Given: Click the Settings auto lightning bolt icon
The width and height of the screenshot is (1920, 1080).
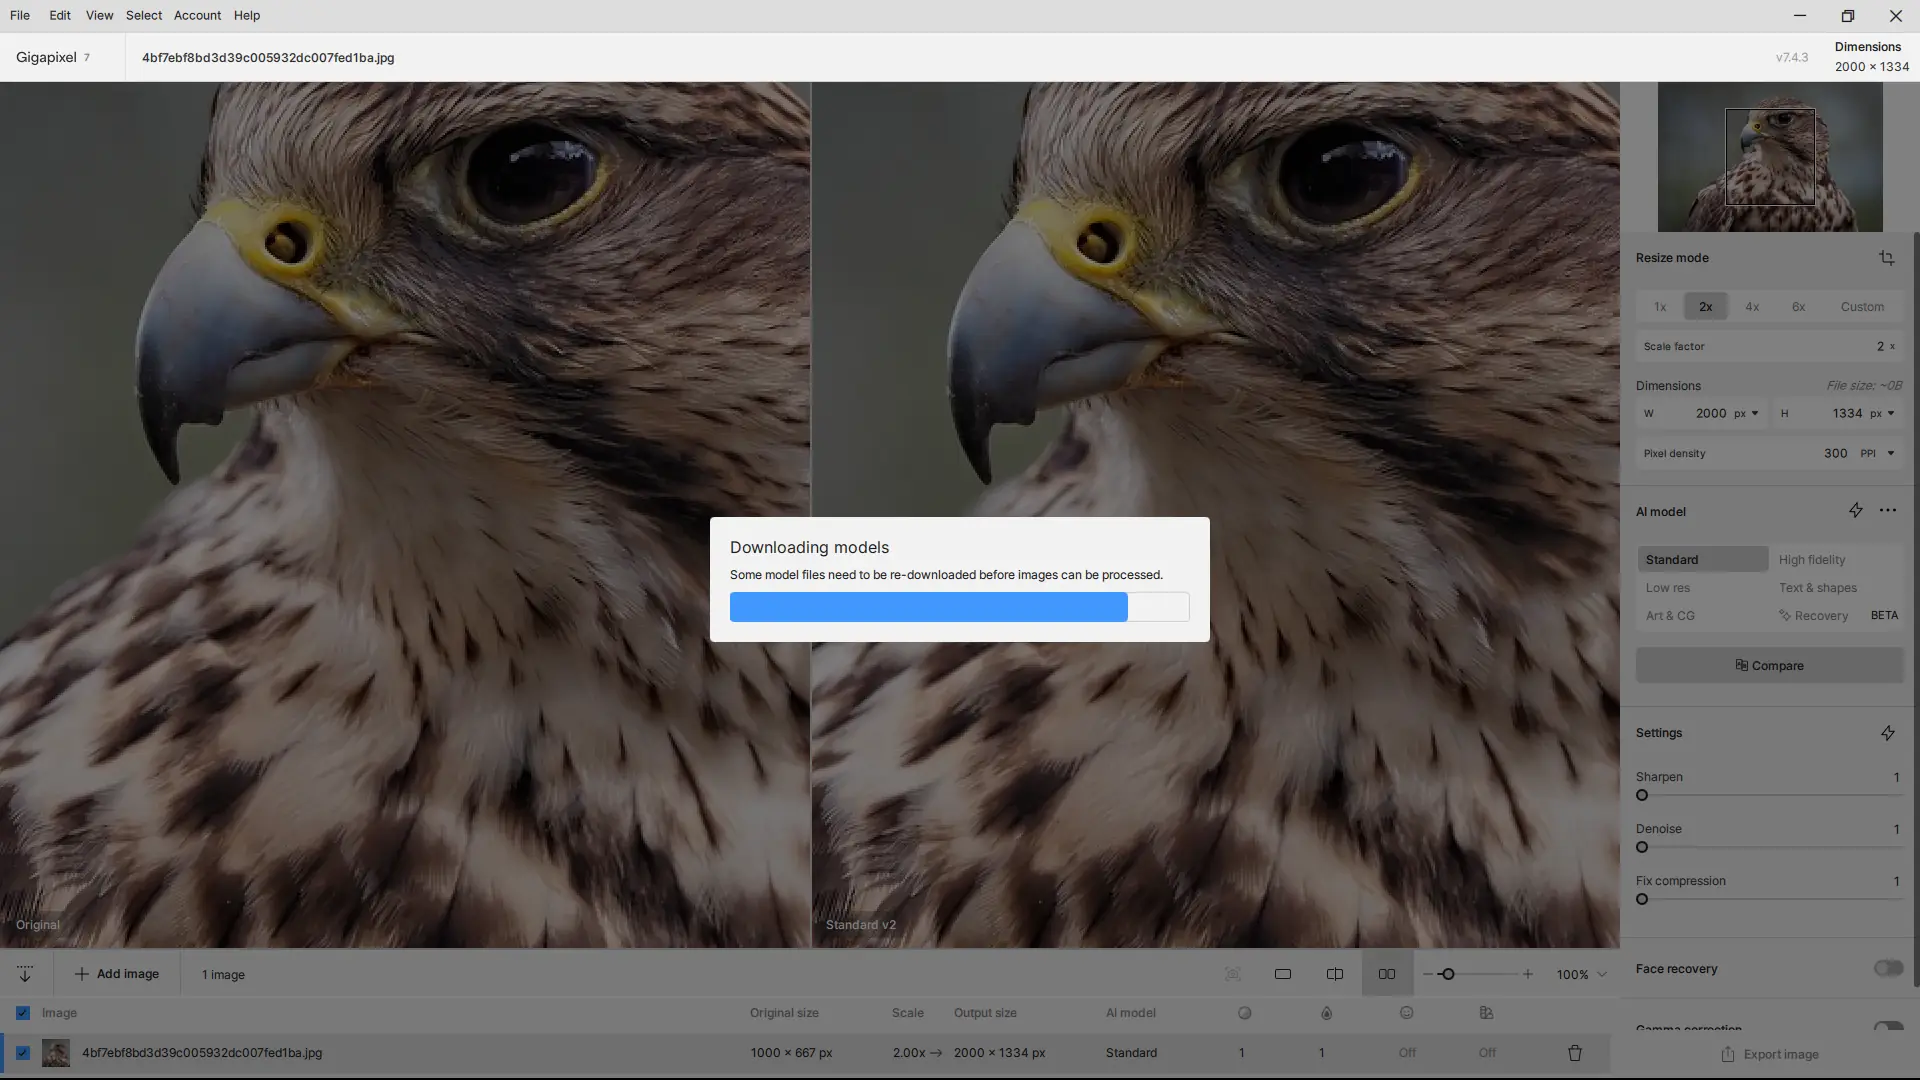Looking at the screenshot, I should click(x=1887, y=733).
